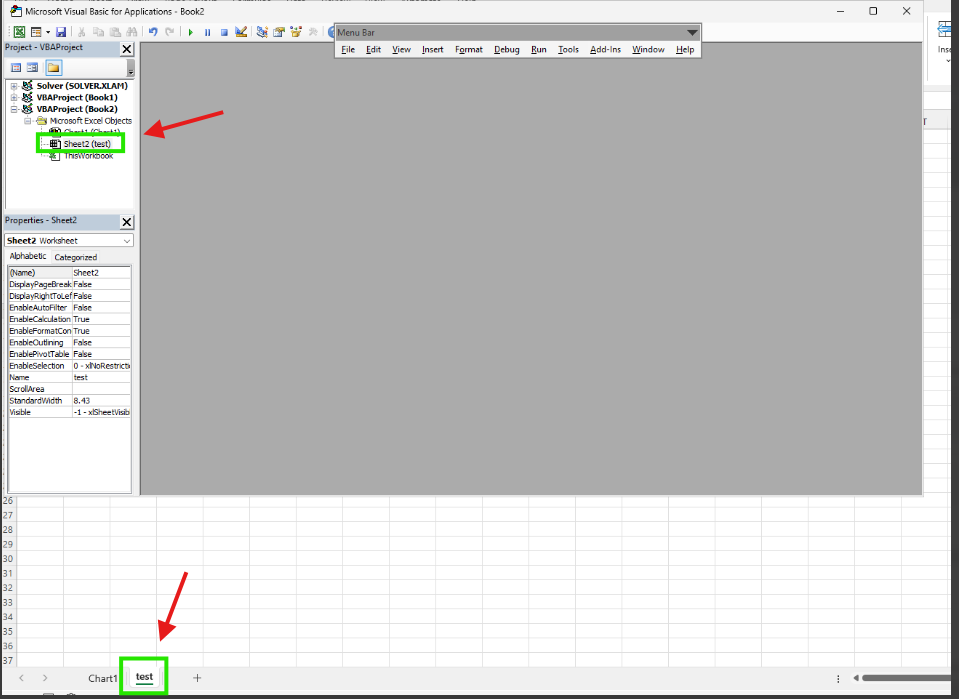This screenshot has height=699, width=959.
Task: Click the EnableAutoFilter property row
Action: click(x=69, y=308)
